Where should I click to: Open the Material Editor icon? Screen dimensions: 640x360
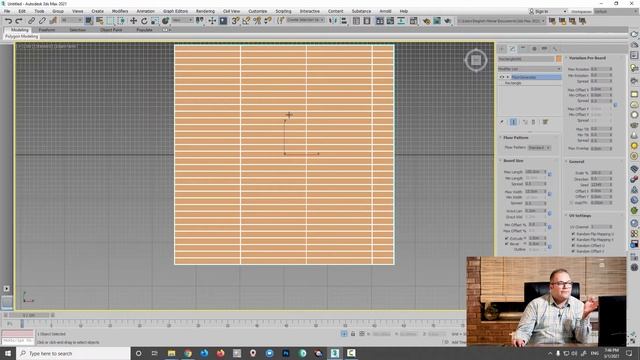(x=413, y=20)
